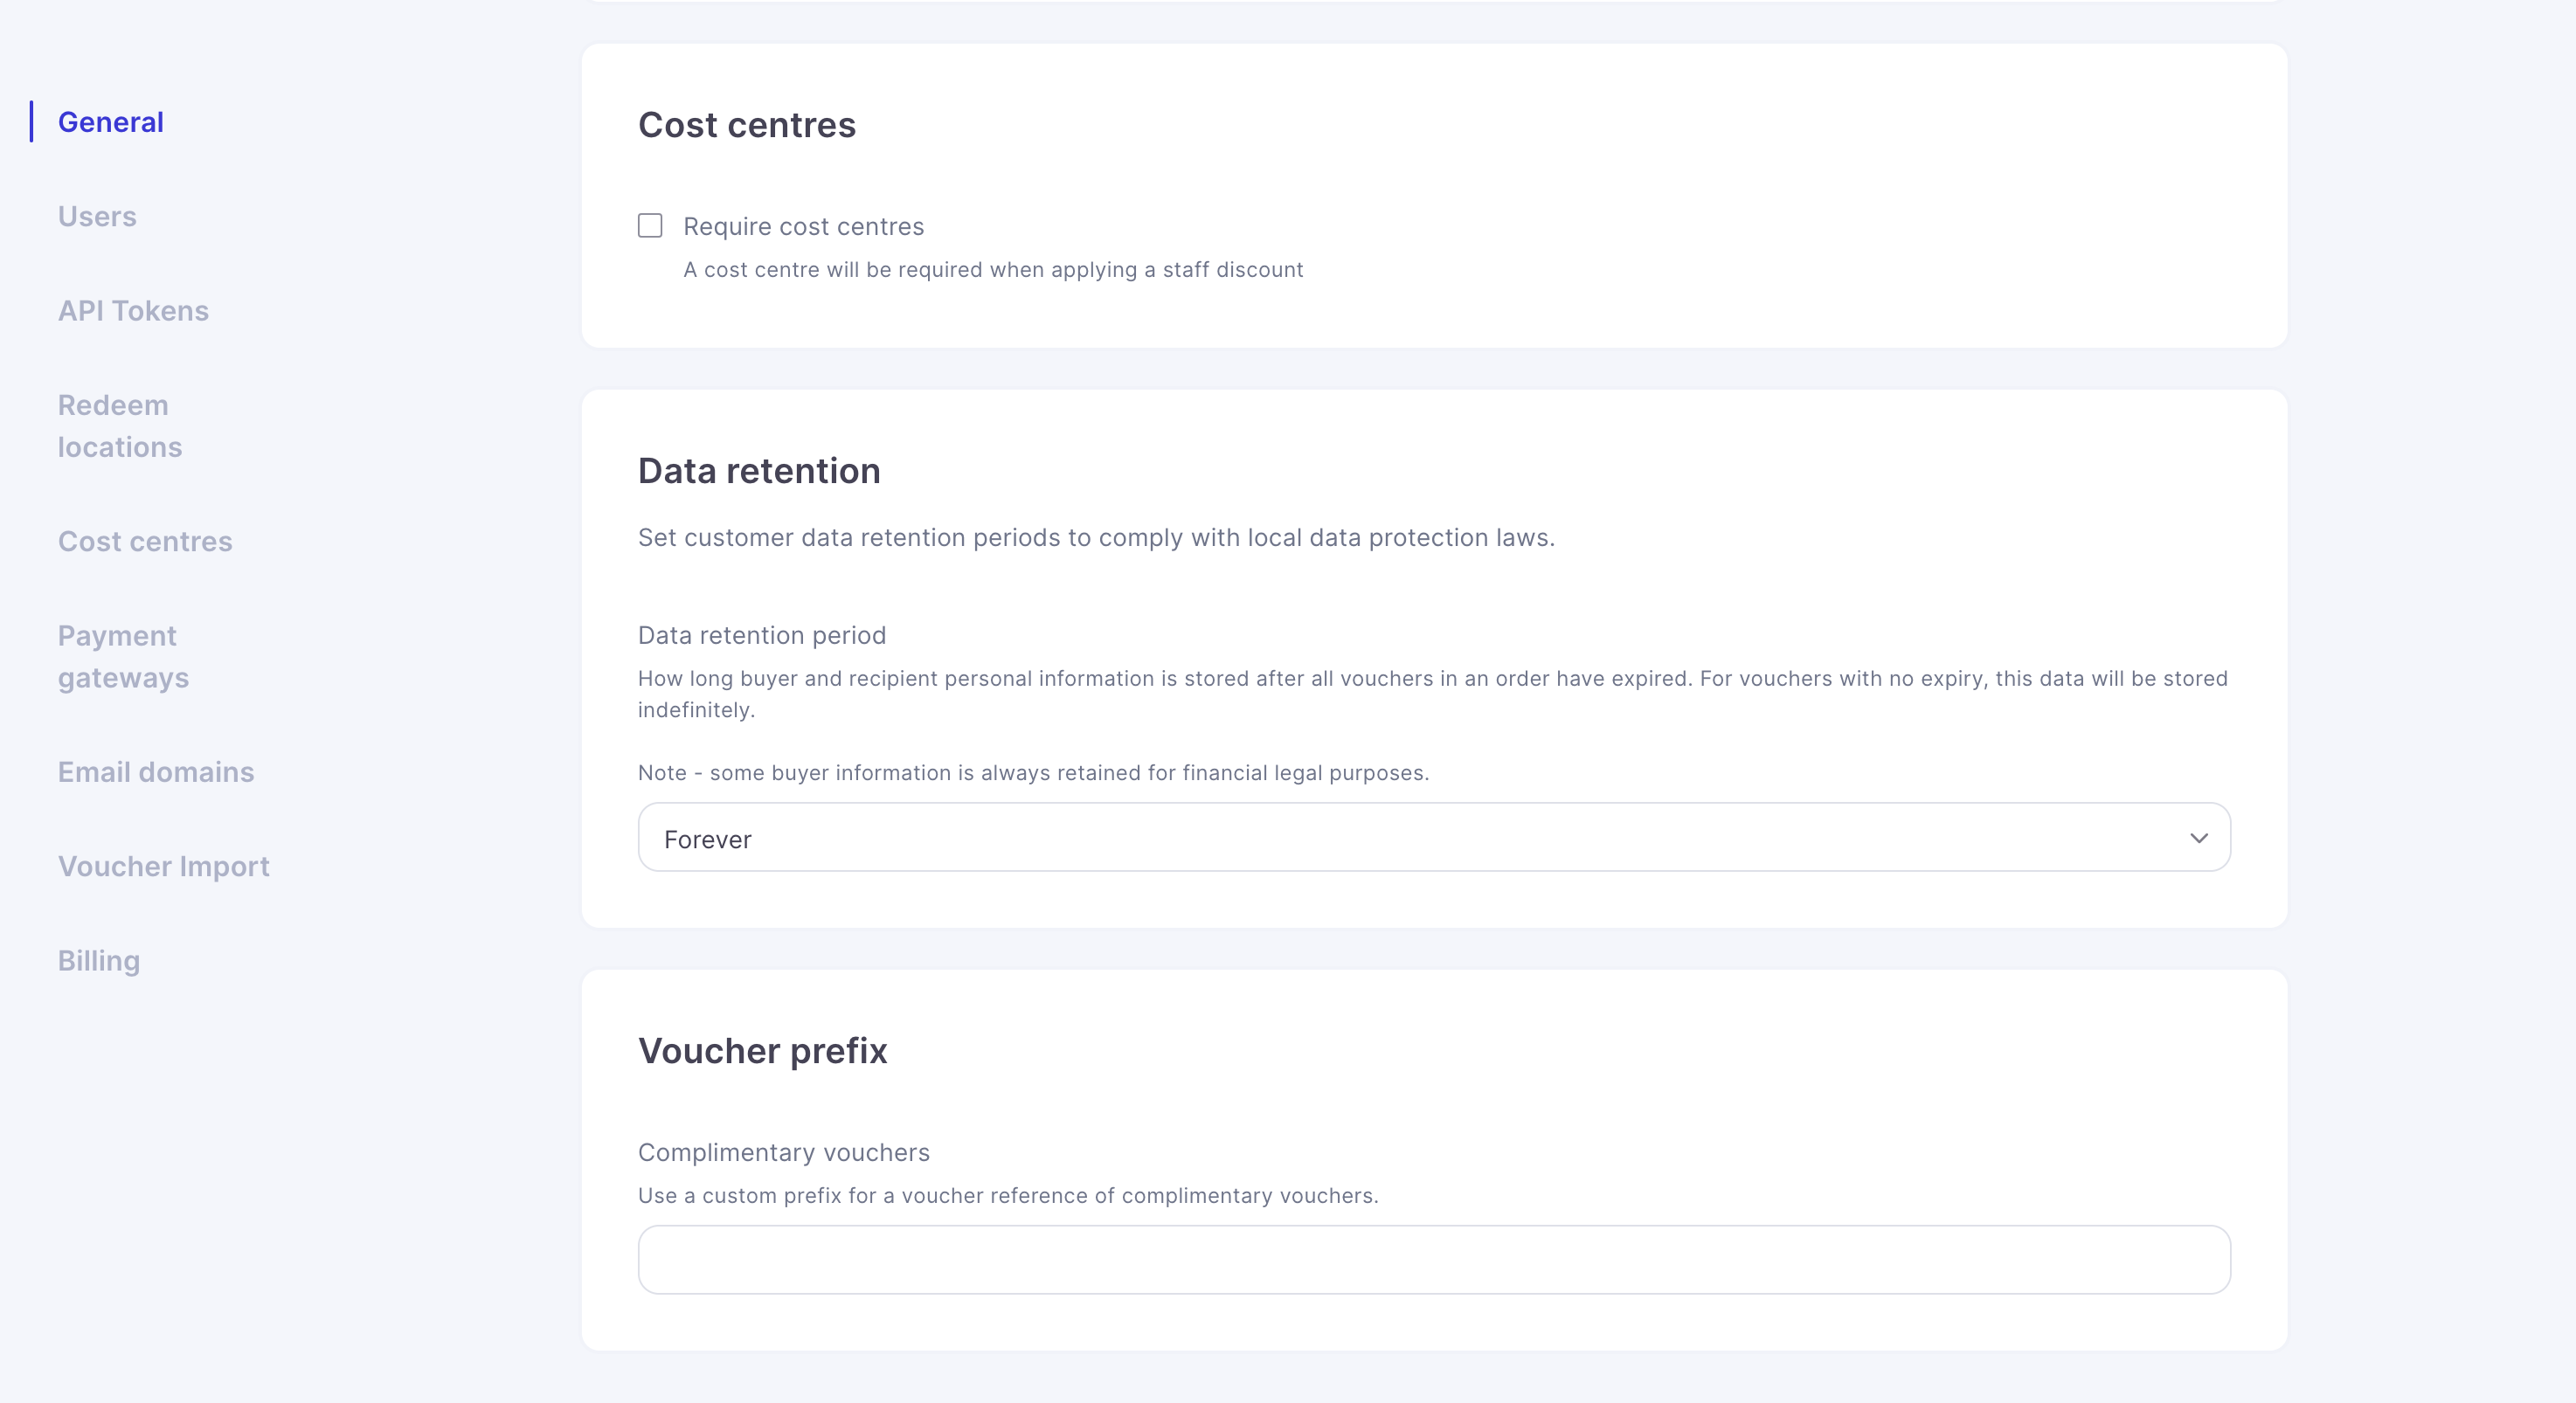Click the Cost centres card heading
This screenshot has width=2576, height=1403.
point(746,125)
